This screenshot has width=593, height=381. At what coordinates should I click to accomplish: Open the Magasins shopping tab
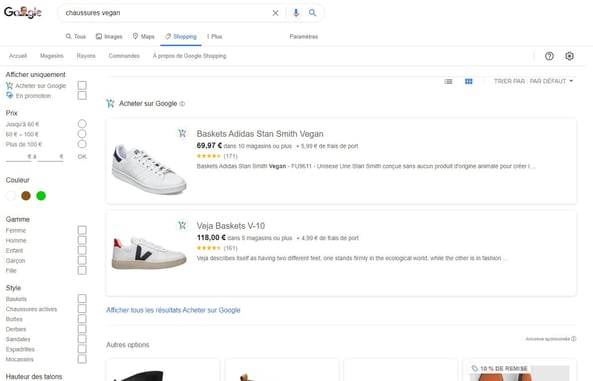click(x=52, y=56)
